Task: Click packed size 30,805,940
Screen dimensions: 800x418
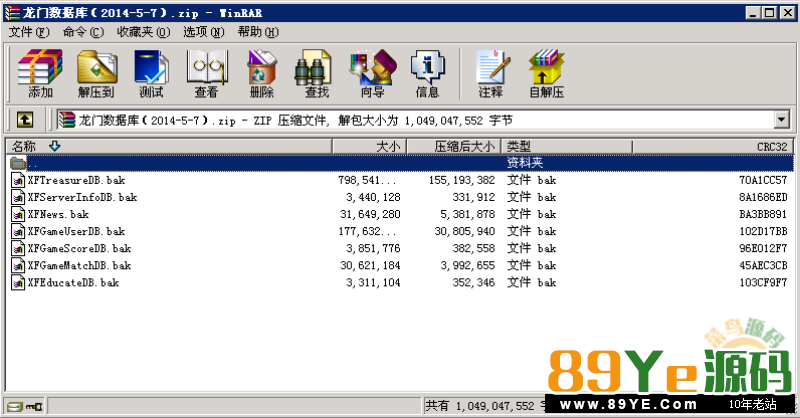Action: click(x=465, y=231)
